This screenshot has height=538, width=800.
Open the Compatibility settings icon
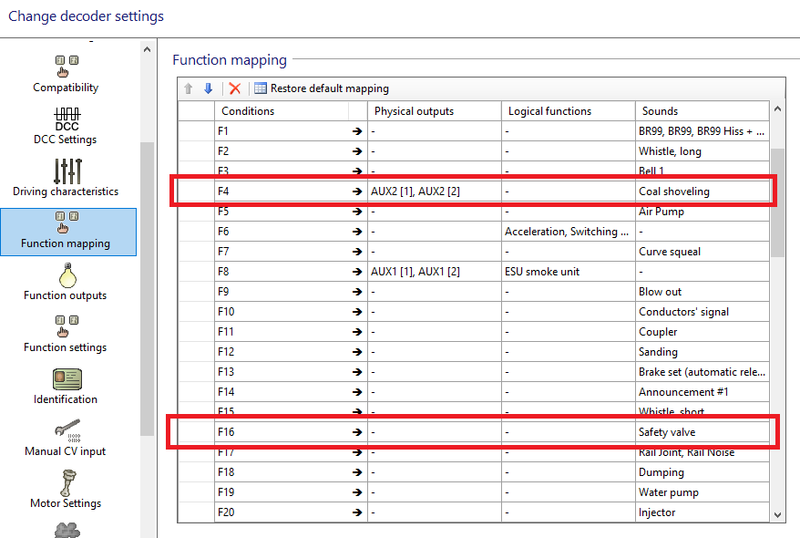click(x=66, y=65)
